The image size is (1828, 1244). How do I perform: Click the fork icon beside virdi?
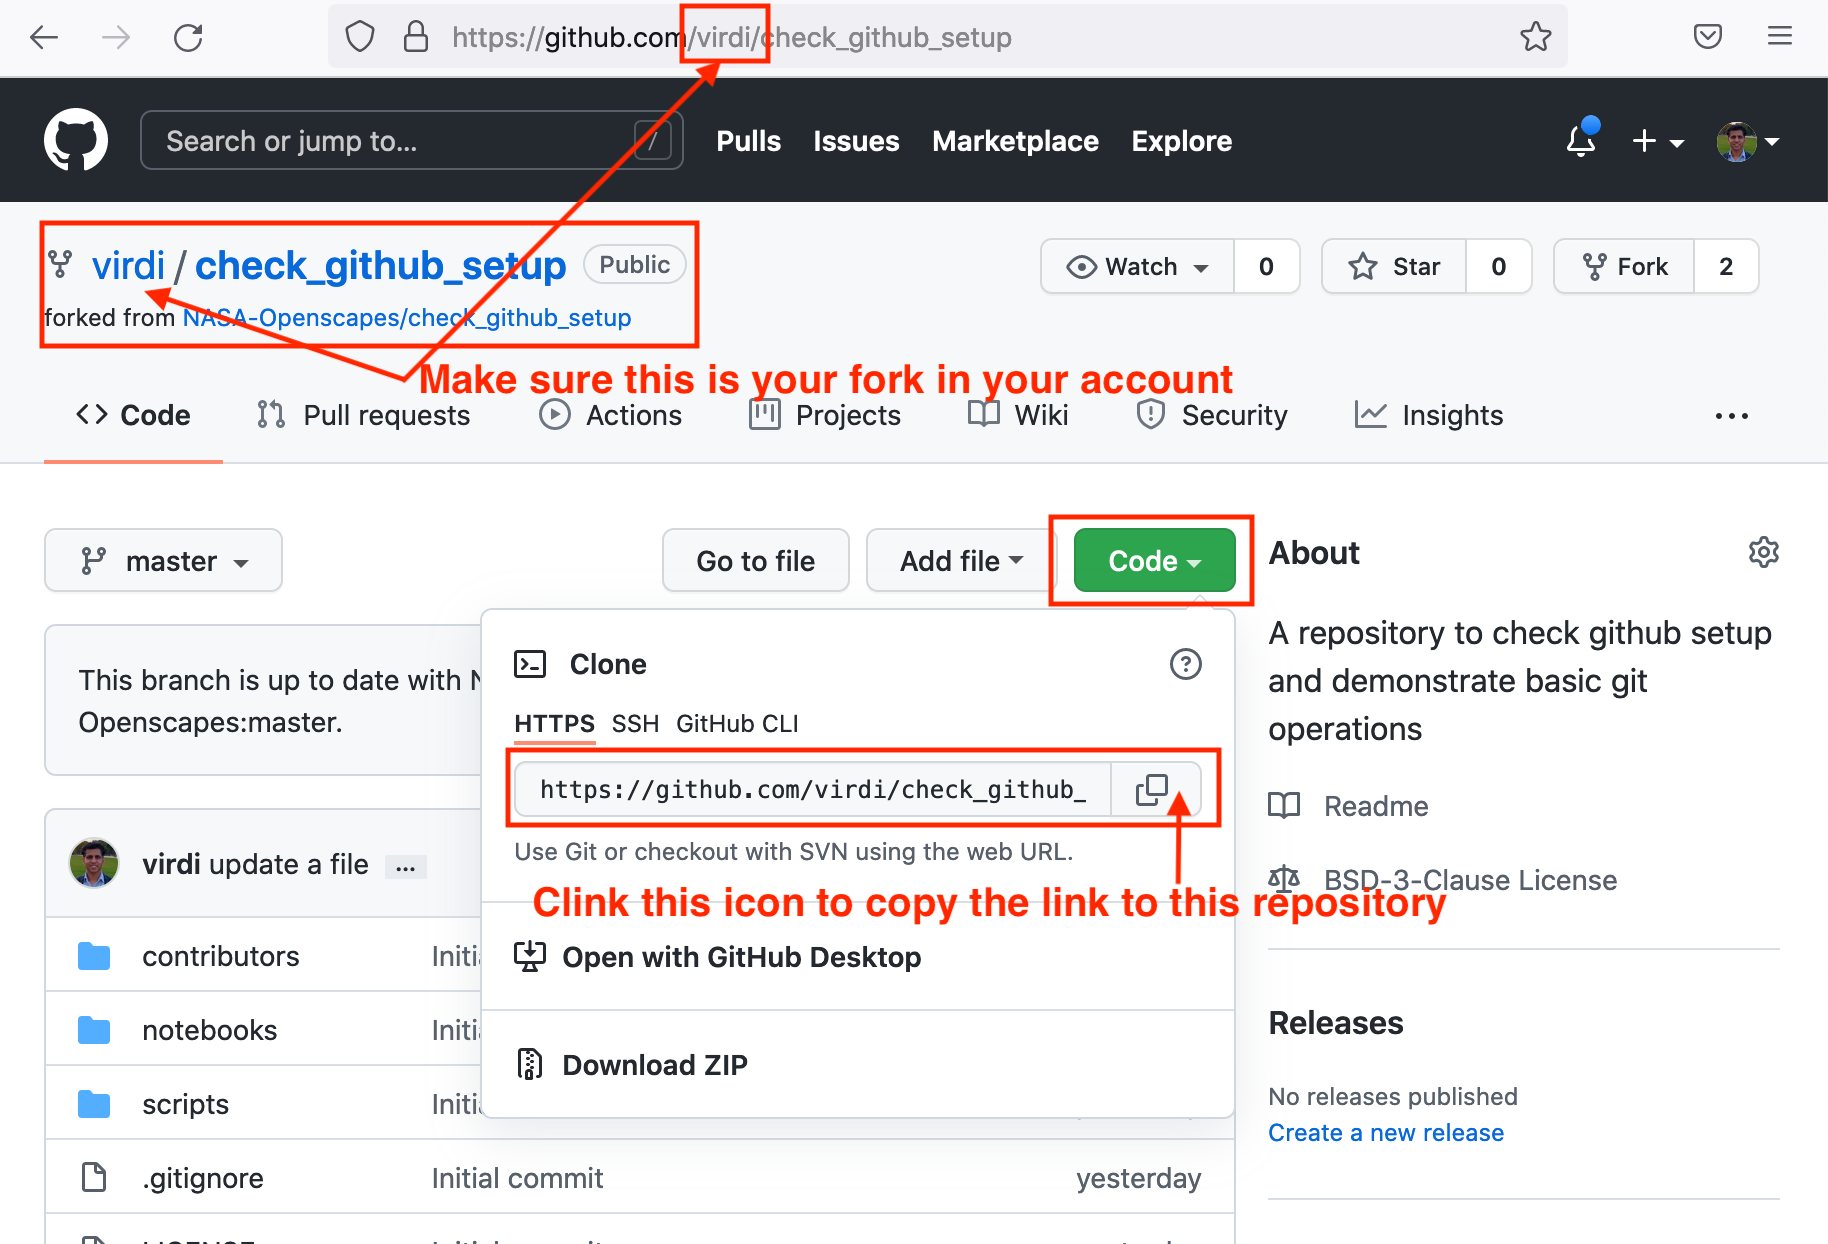coord(58,264)
